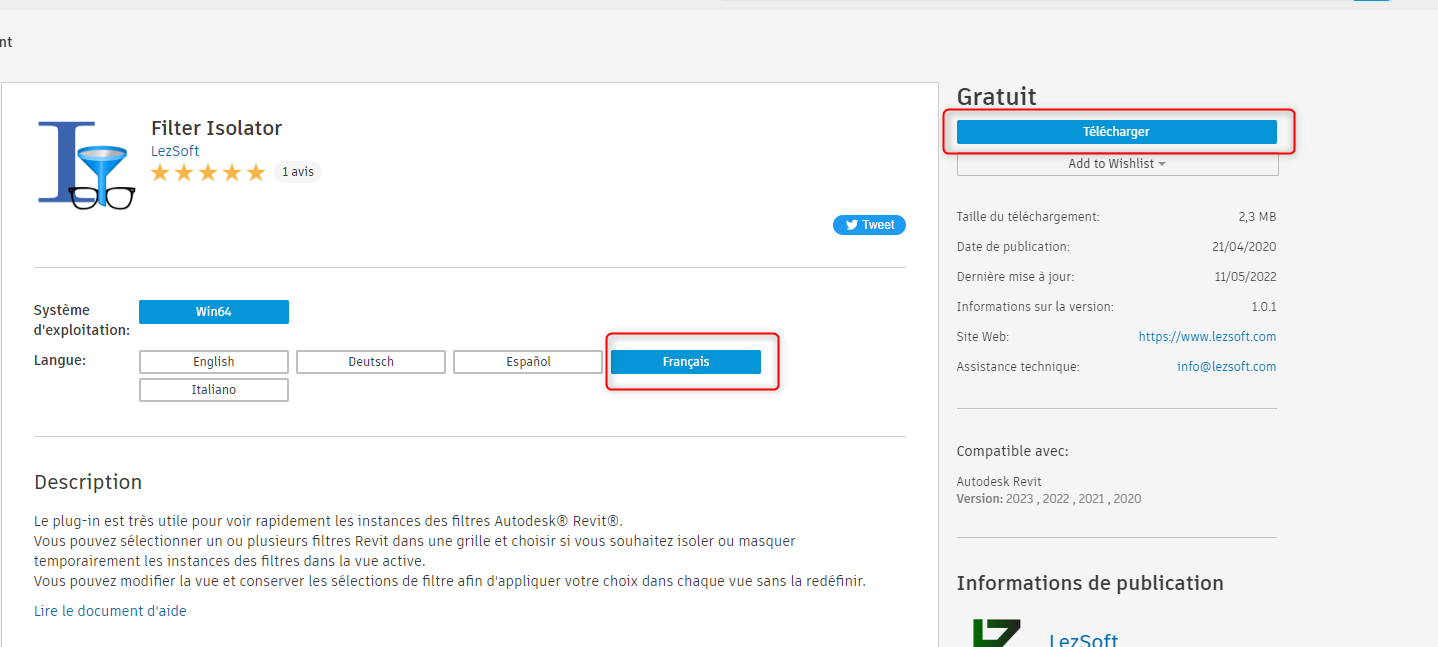Click the fifth star in the rating

pos(256,173)
